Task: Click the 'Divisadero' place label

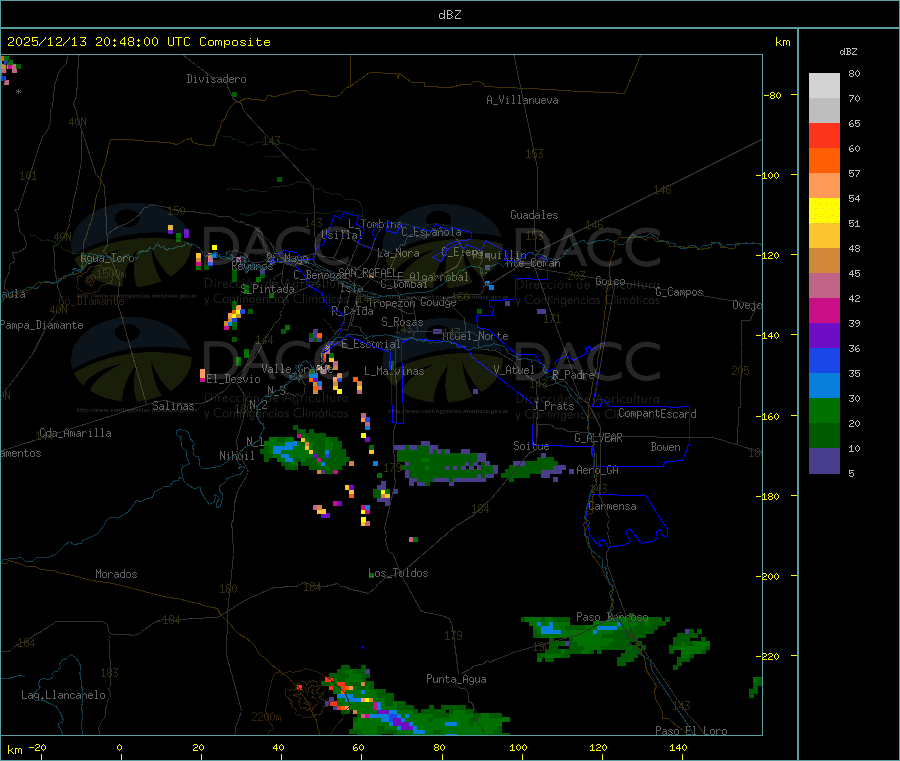Action: tap(216, 79)
